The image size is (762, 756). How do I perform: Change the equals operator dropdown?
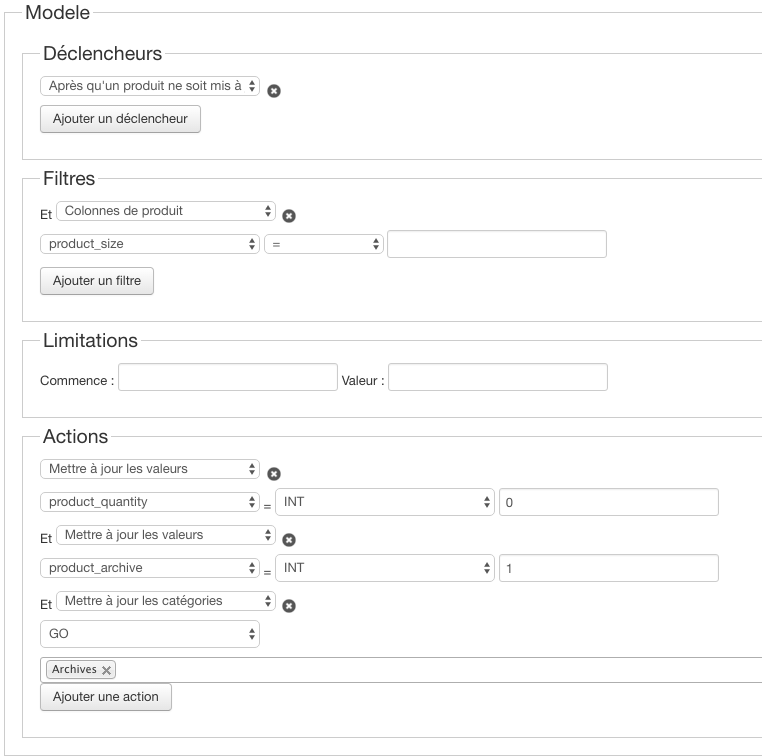click(324, 244)
